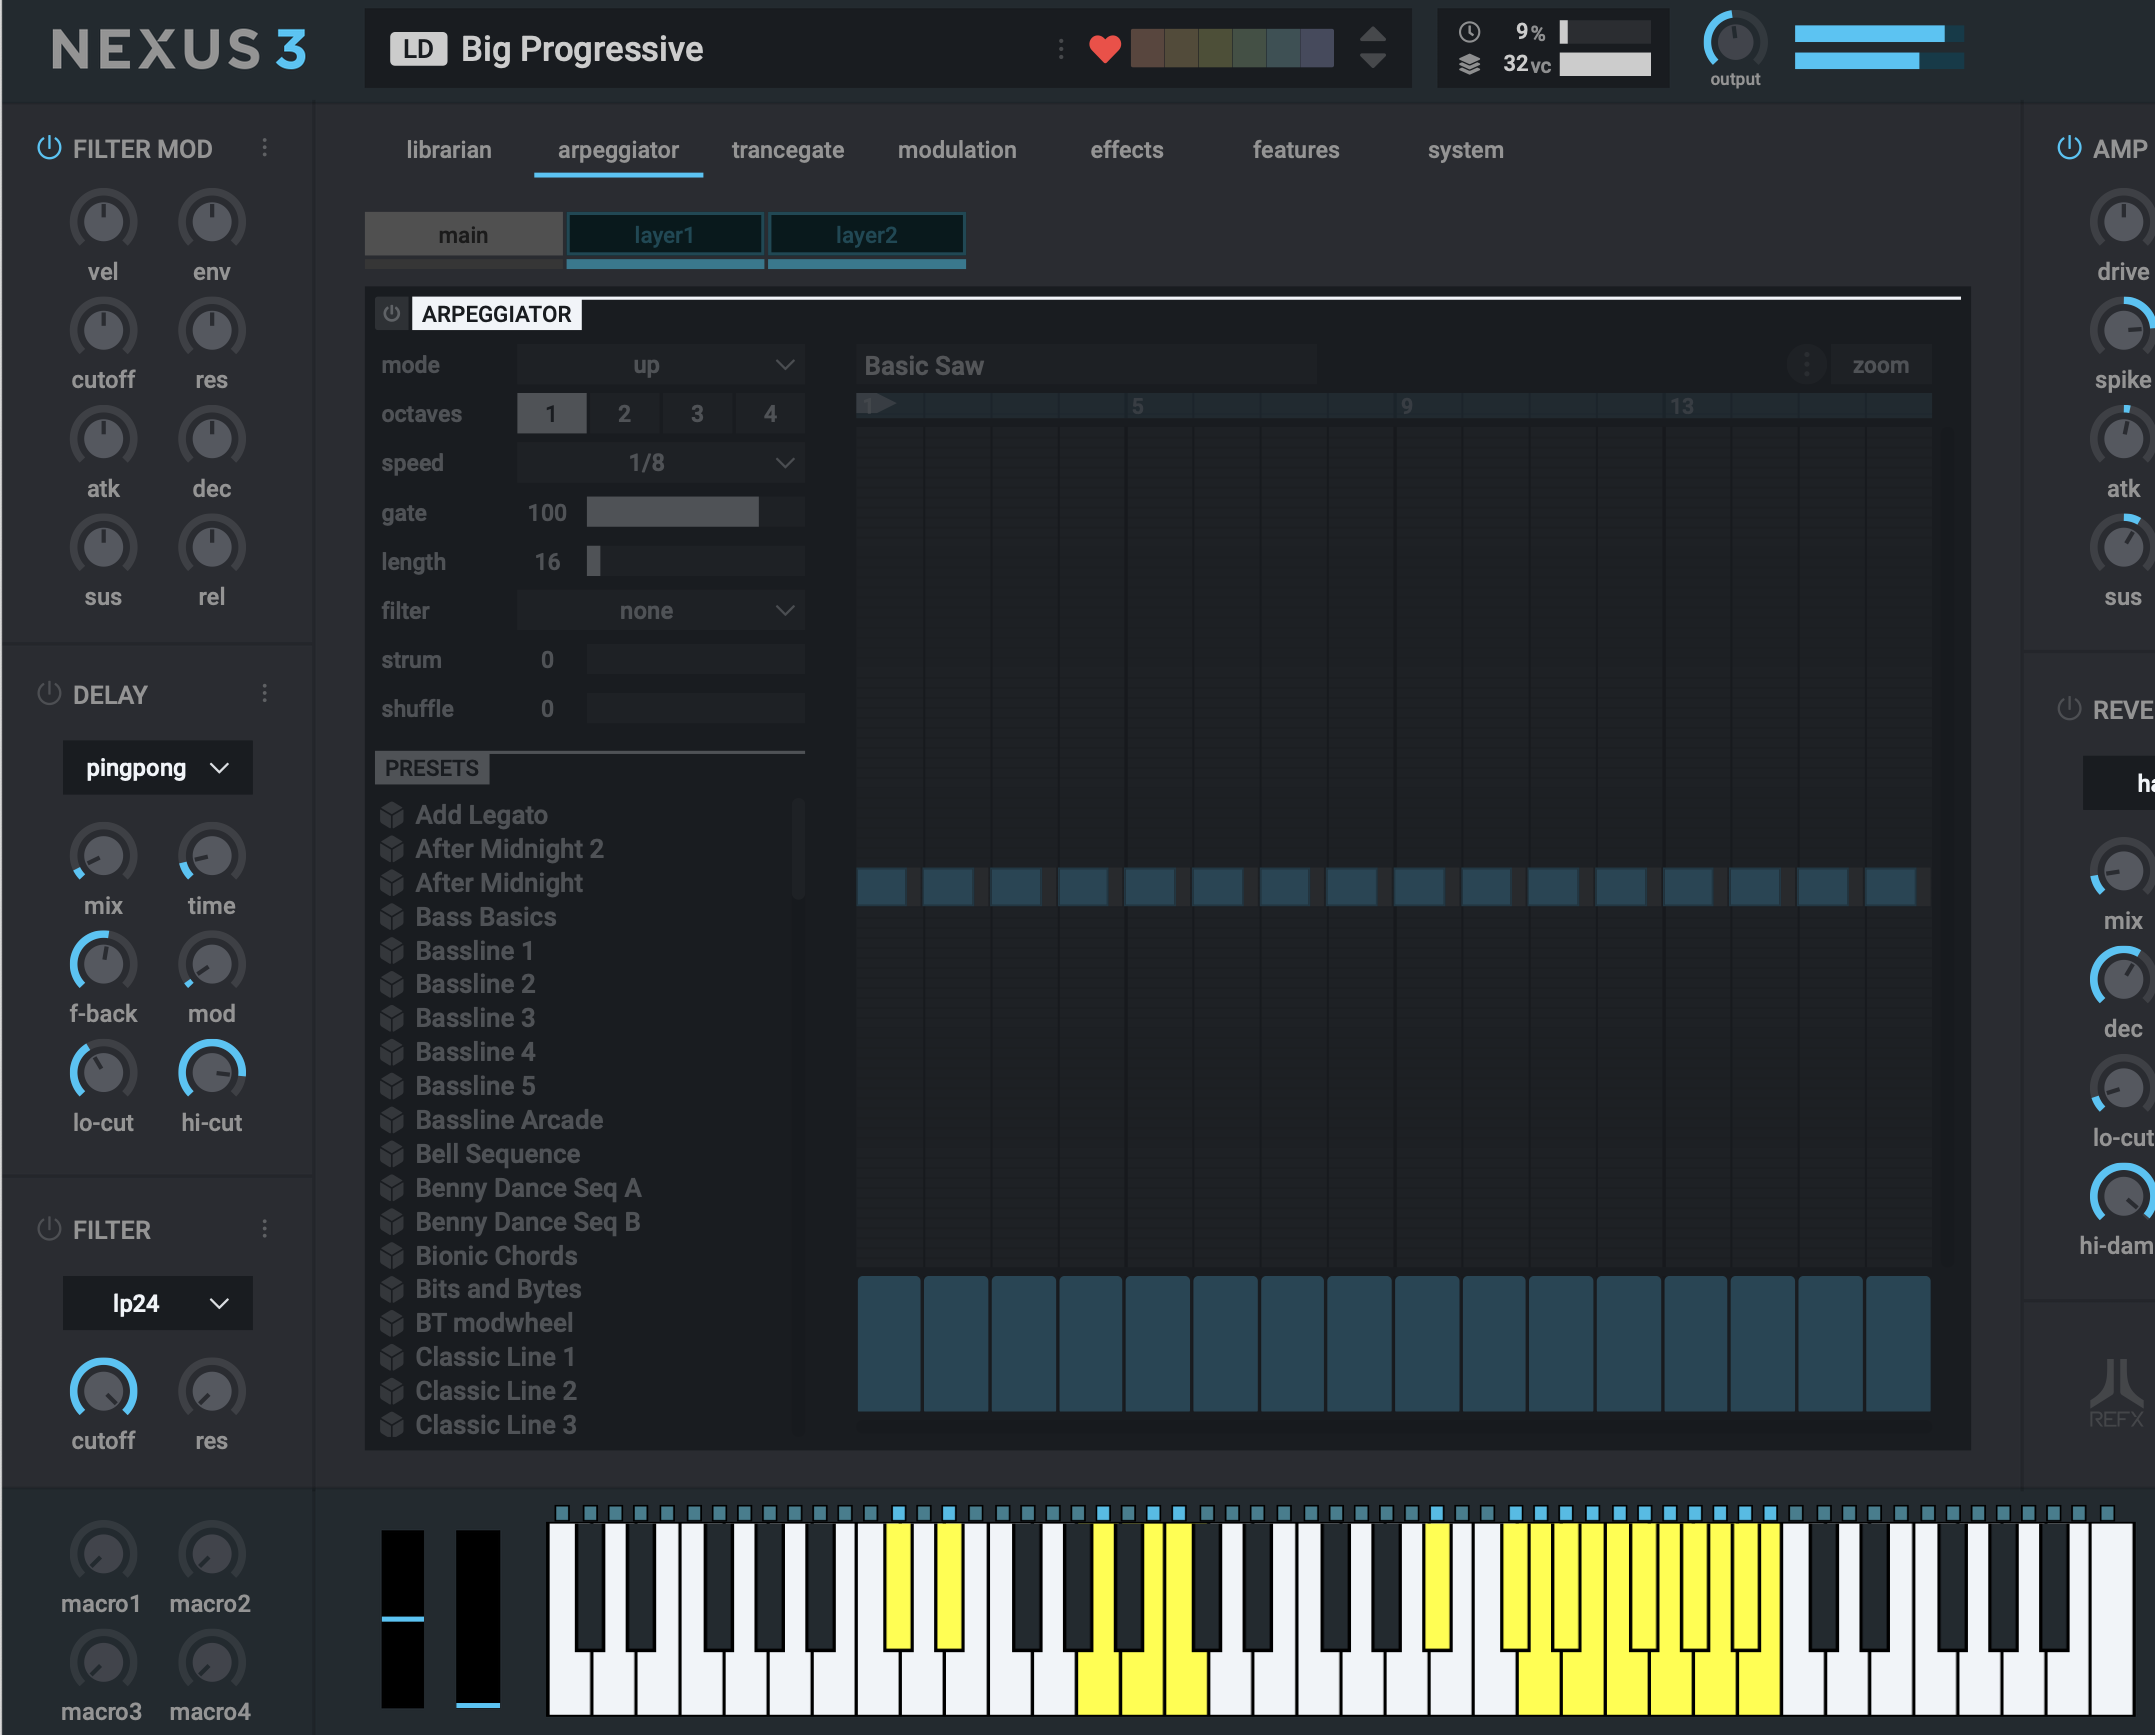Image resolution: width=2155 pixels, height=1735 pixels.
Task: Open Filter Mod options menu dots
Action: tap(264, 148)
